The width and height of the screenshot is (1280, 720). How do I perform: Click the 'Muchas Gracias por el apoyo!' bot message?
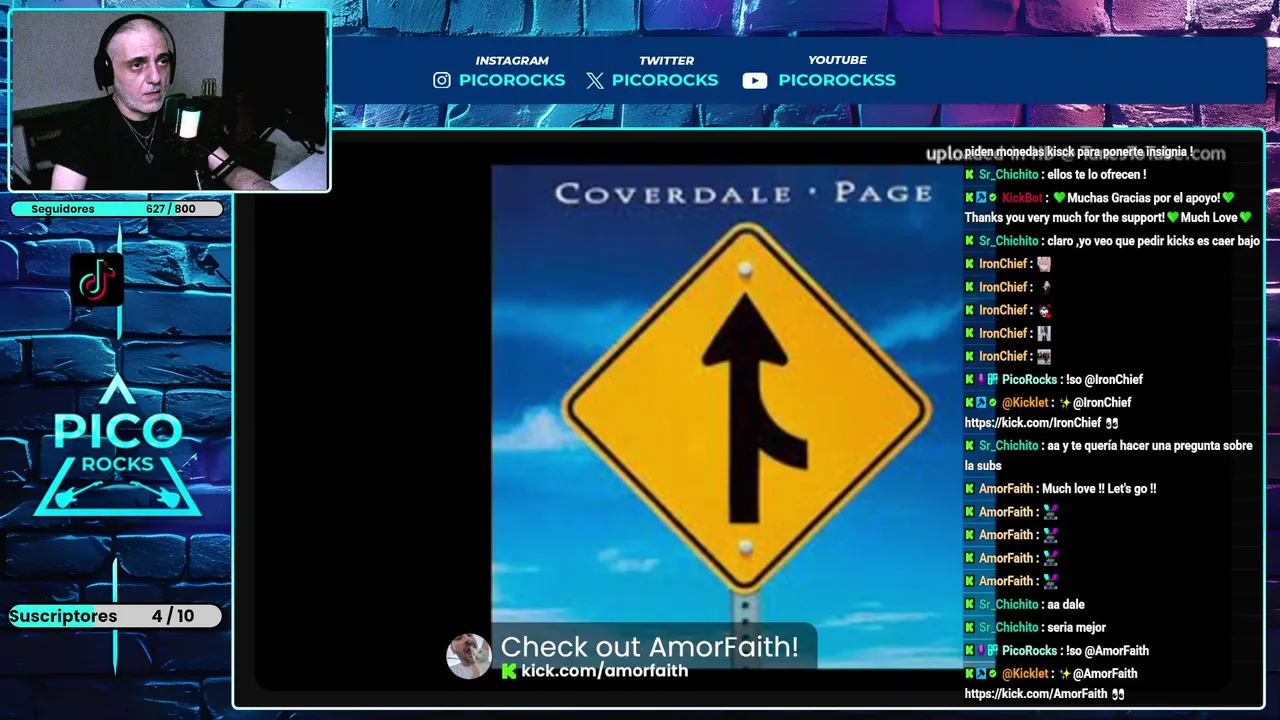coord(1108,208)
